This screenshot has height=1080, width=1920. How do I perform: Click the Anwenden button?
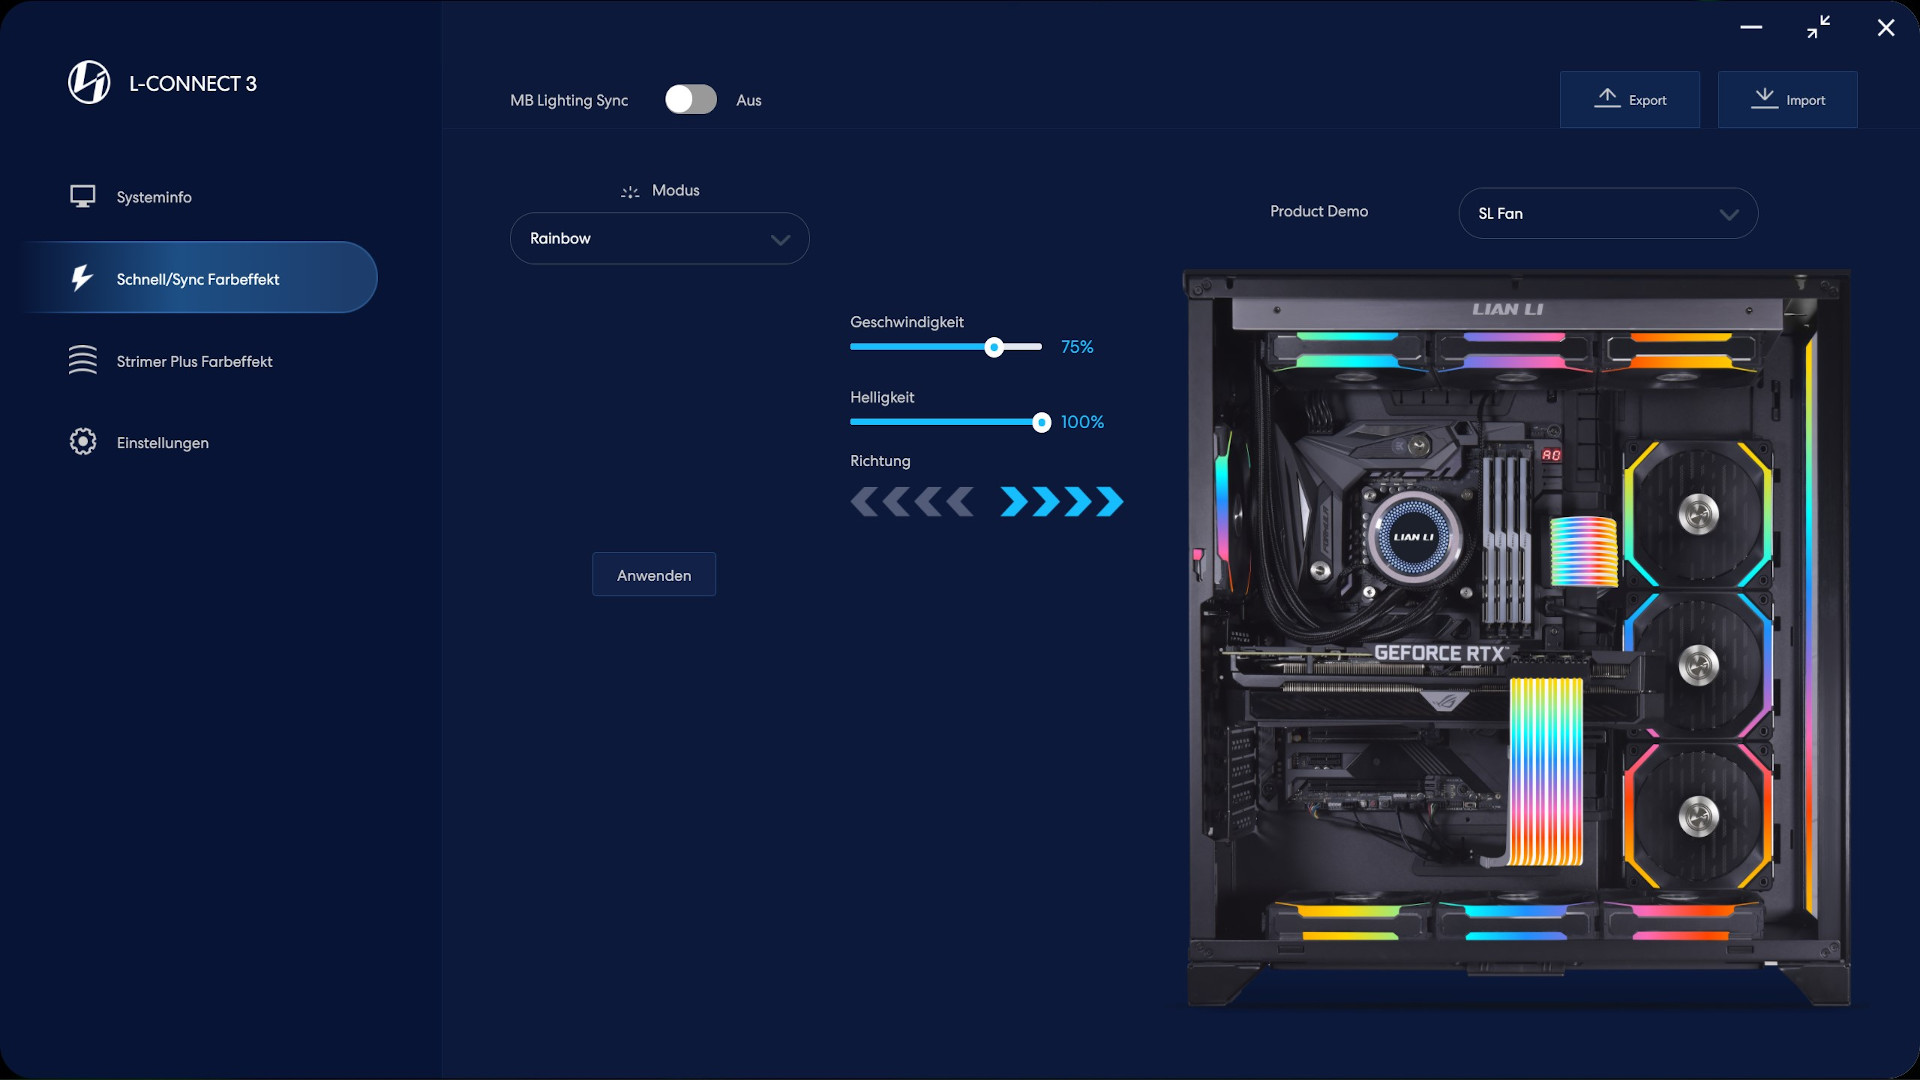(x=654, y=574)
